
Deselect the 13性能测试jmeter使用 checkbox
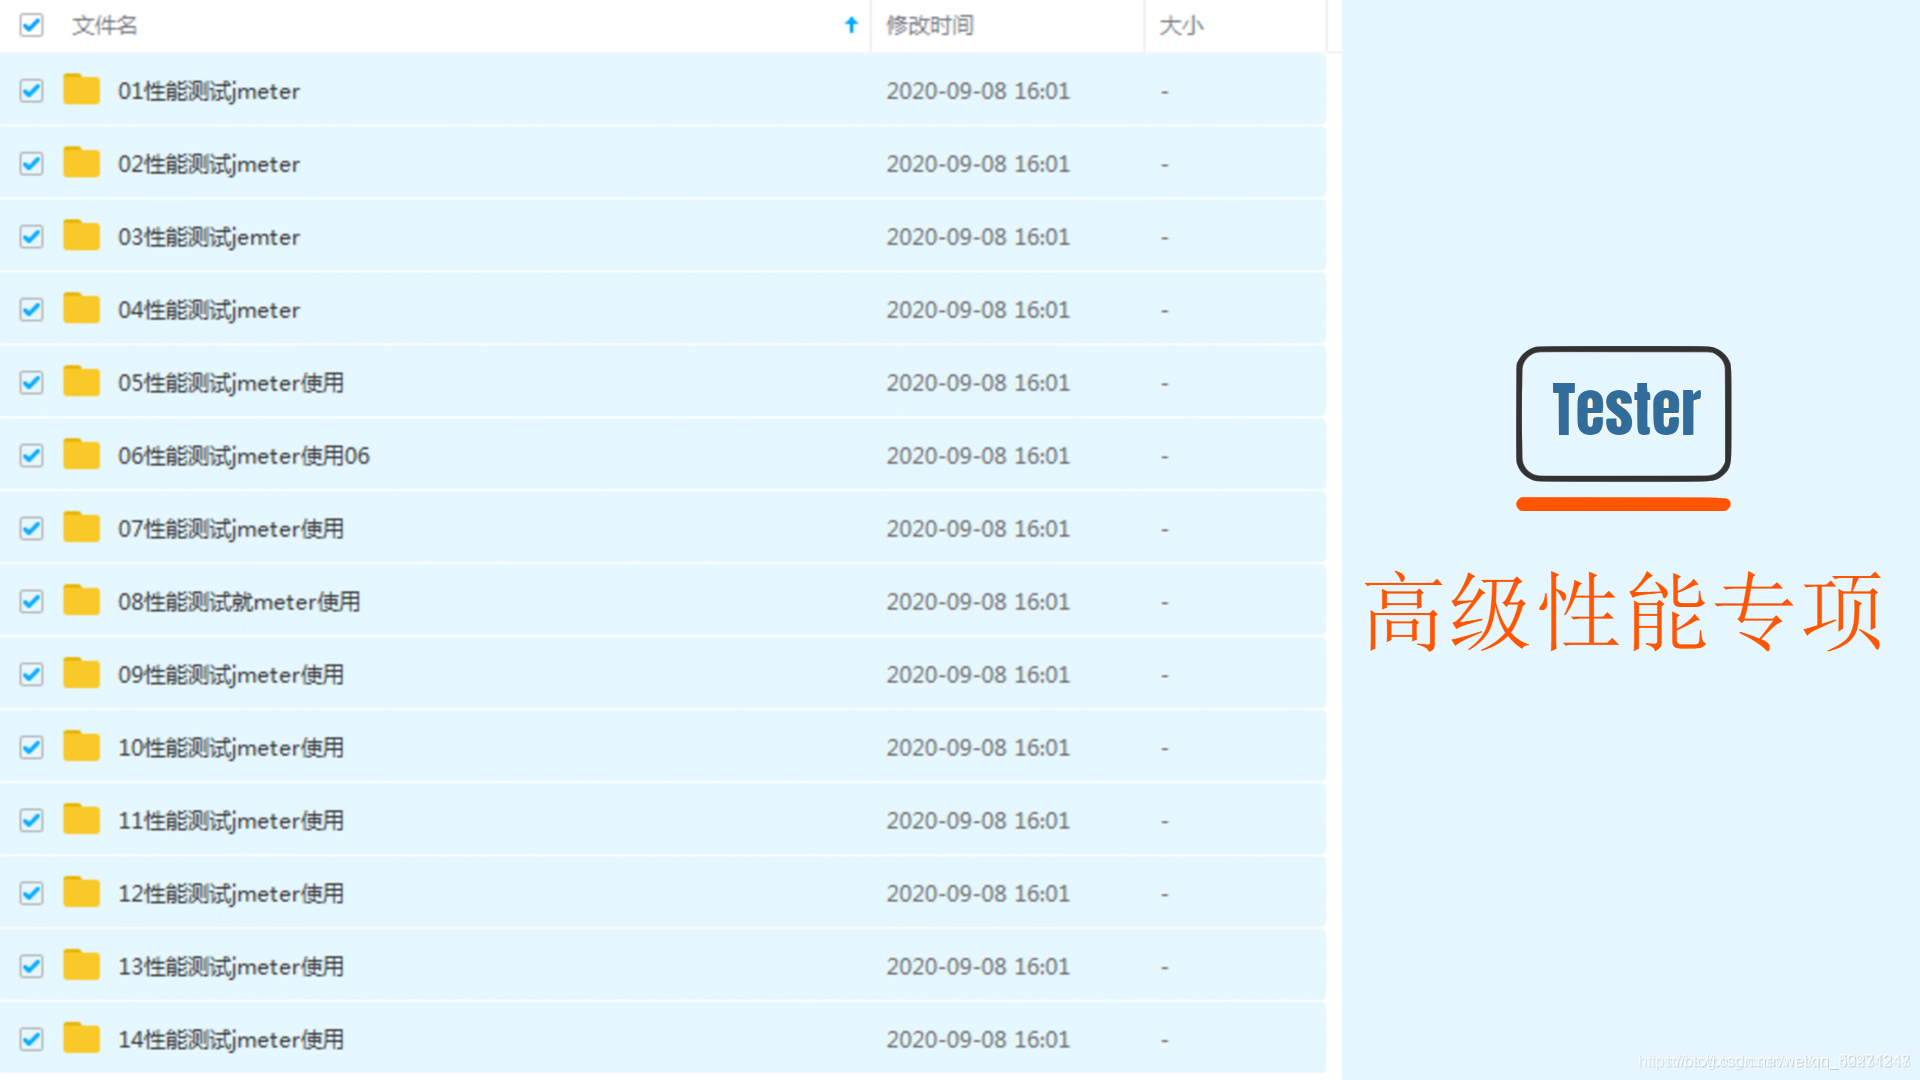32,967
